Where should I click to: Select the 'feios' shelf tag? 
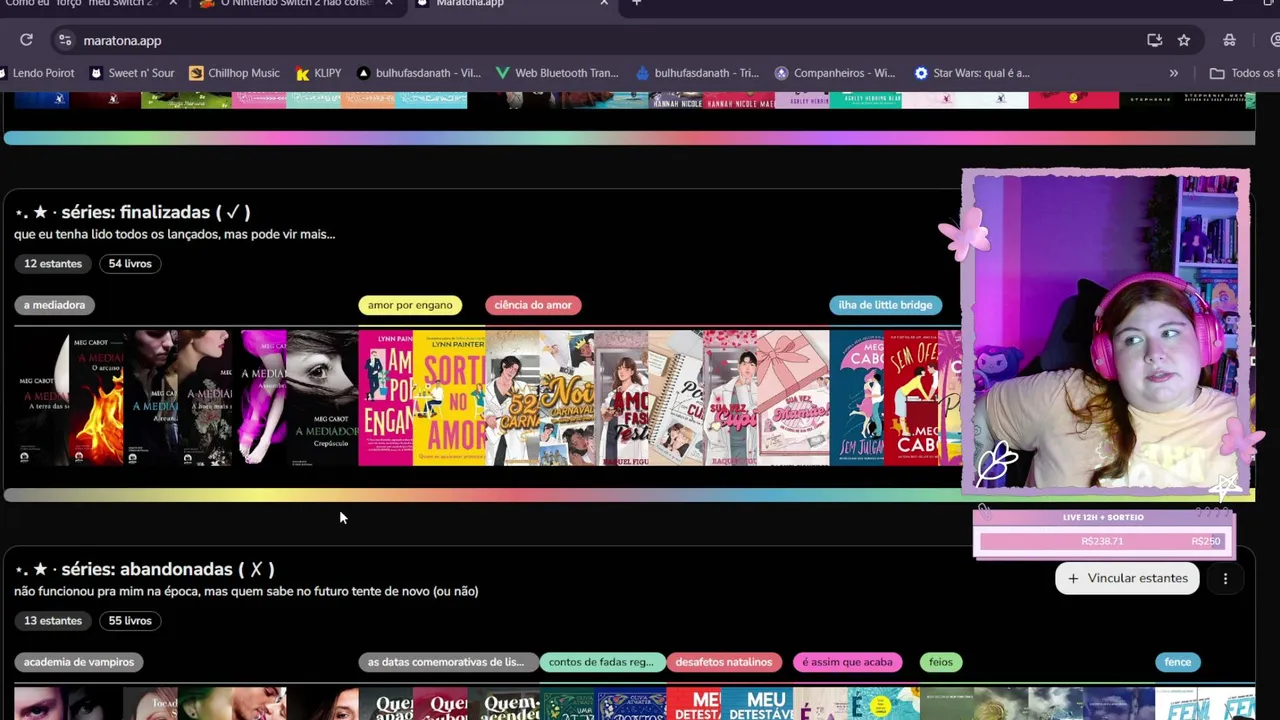(x=941, y=662)
